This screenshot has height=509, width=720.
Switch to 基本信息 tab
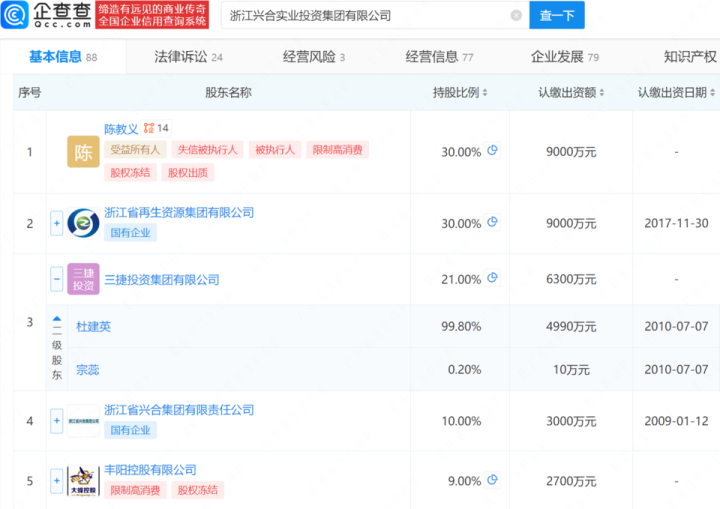click(63, 57)
